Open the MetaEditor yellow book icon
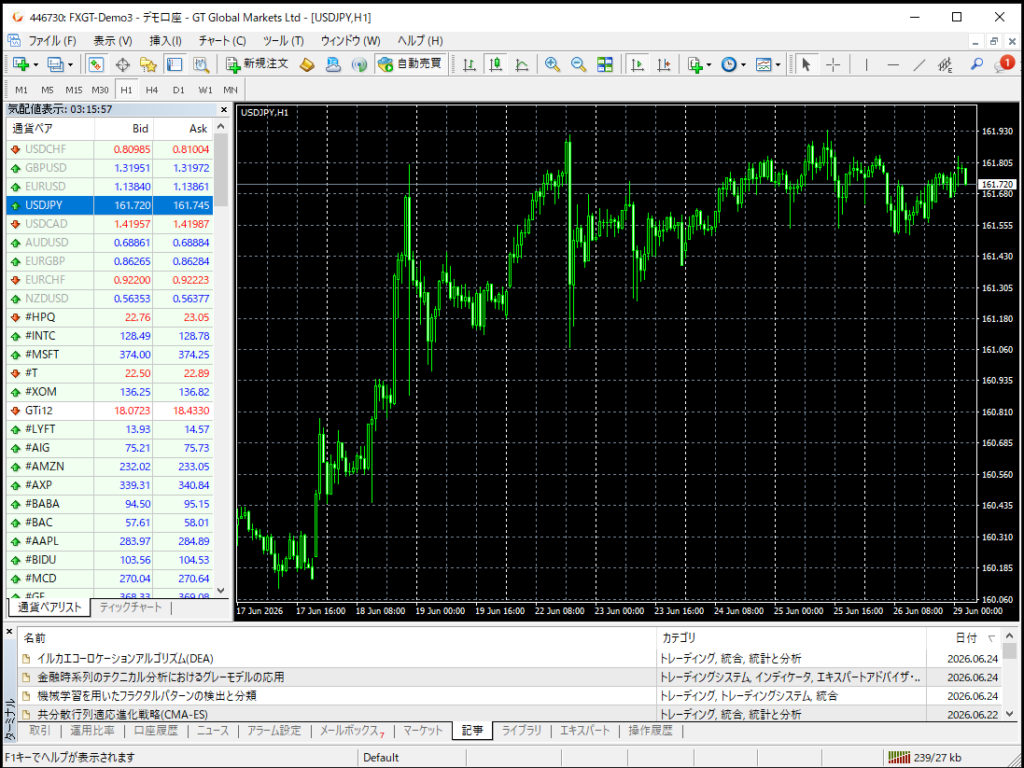Viewport: 1024px width, 768px height. (x=307, y=64)
